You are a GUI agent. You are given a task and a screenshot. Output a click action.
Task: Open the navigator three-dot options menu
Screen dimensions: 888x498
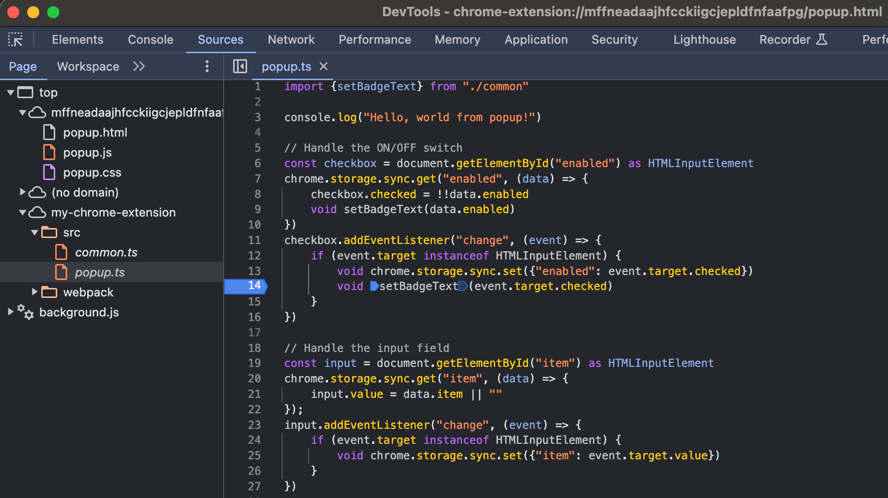click(x=207, y=67)
